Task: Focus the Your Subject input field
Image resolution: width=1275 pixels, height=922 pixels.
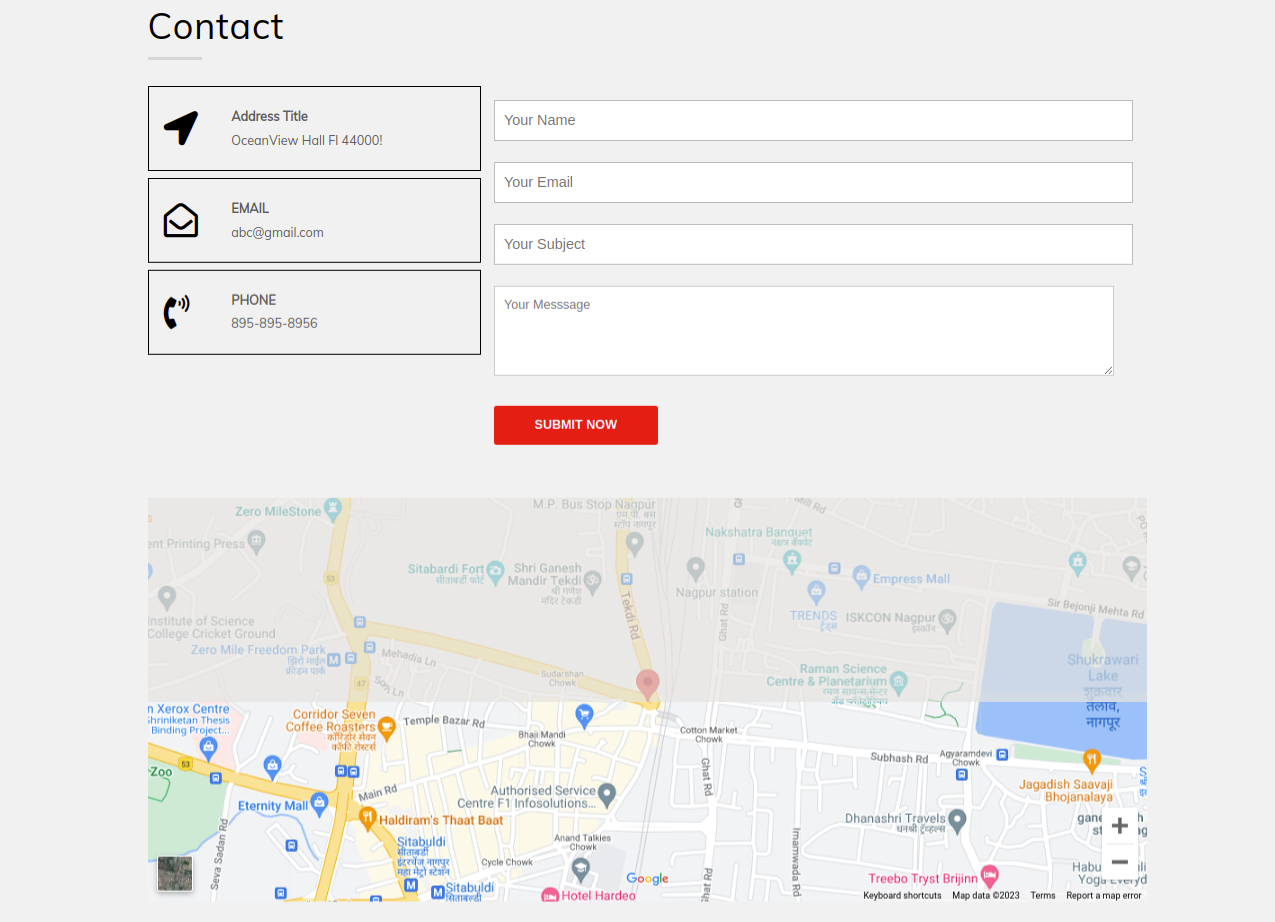Action: pos(813,244)
